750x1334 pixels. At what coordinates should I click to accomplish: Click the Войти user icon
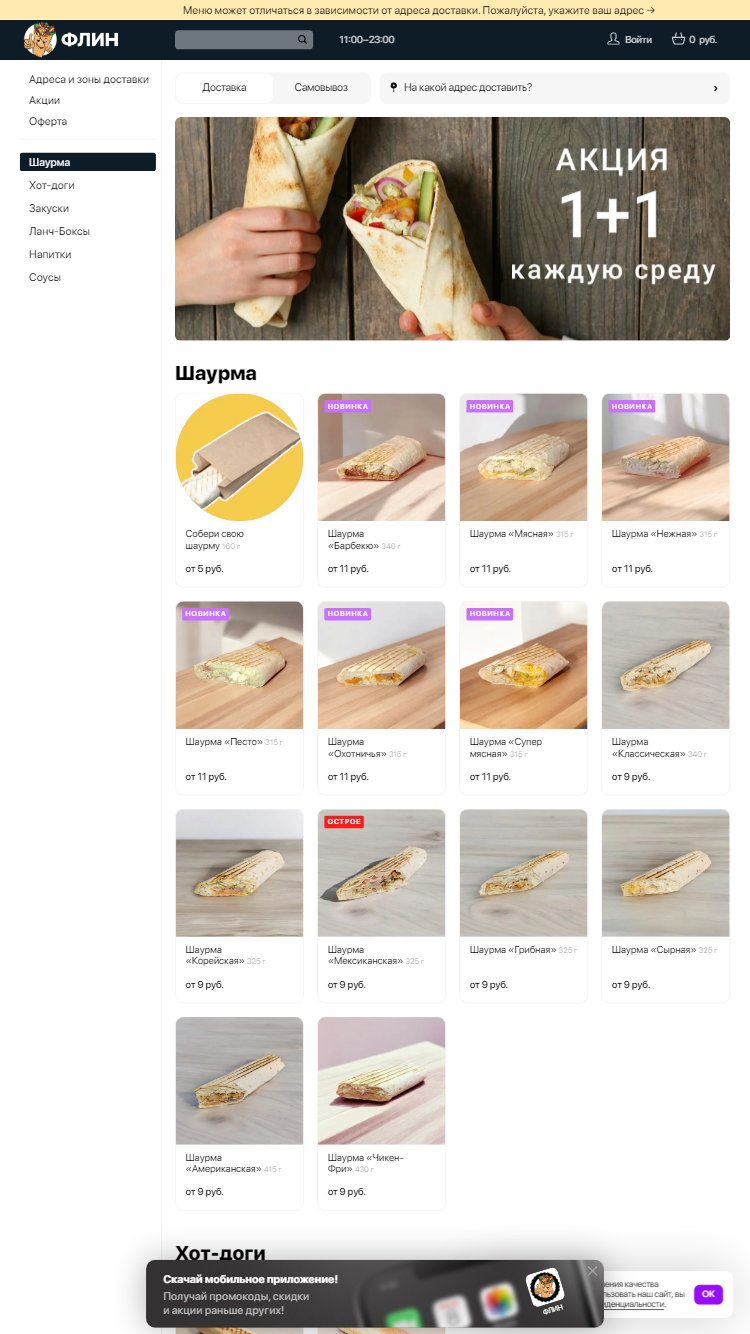point(613,39)
